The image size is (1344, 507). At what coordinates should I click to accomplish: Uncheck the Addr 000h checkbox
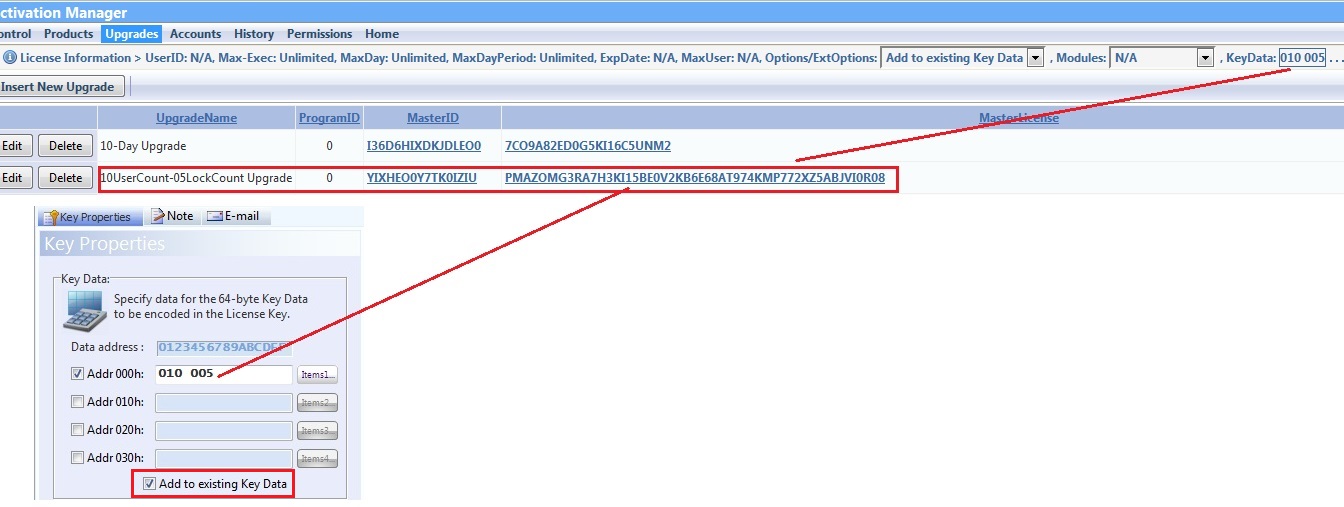coord(78,374)
